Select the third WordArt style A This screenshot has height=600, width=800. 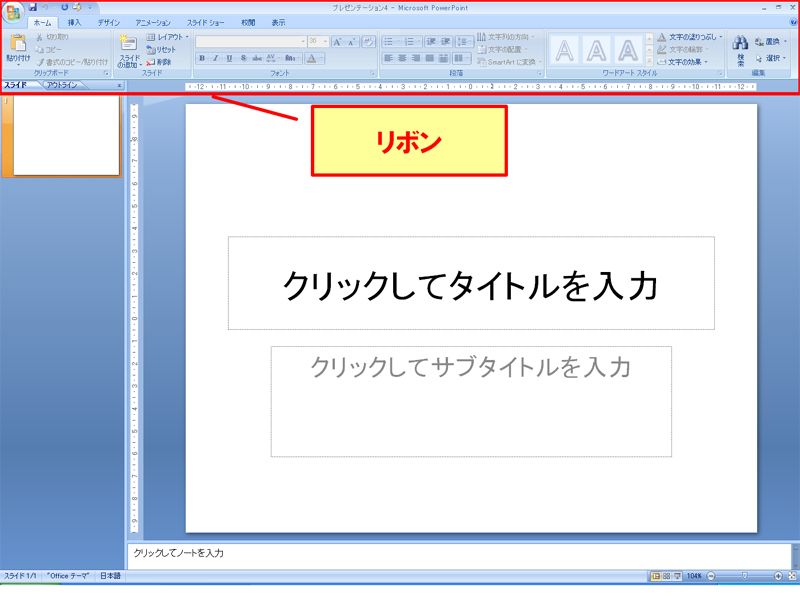(628, 50)
